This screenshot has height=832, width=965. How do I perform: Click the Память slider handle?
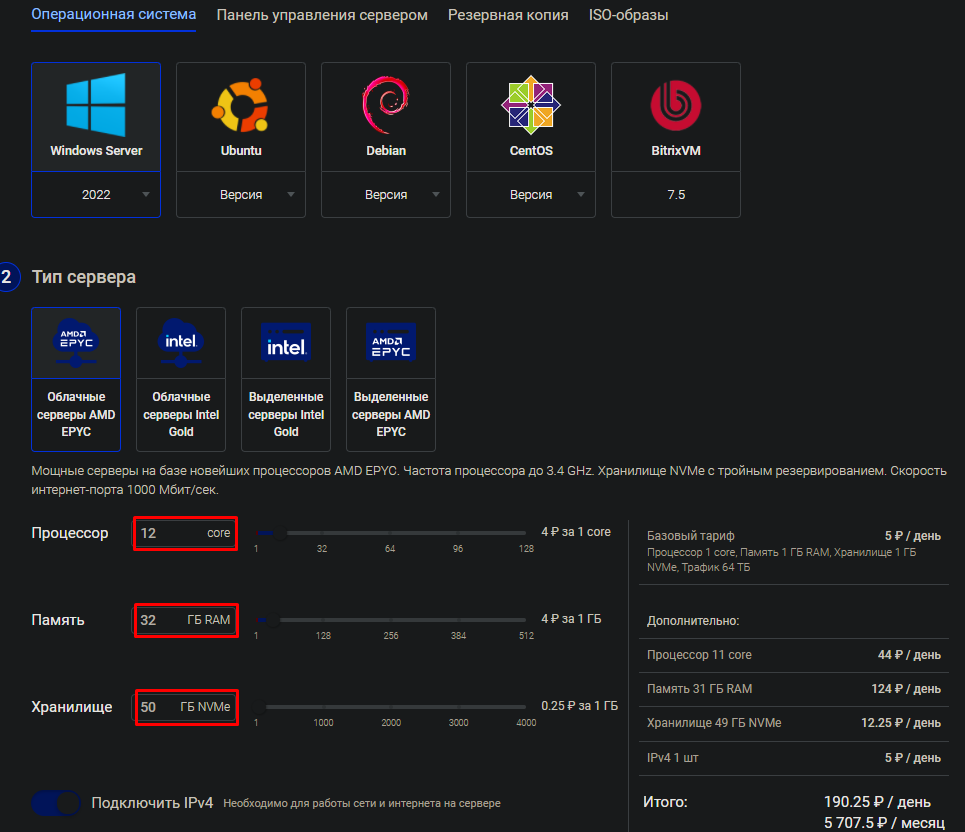tap(273, 620)
